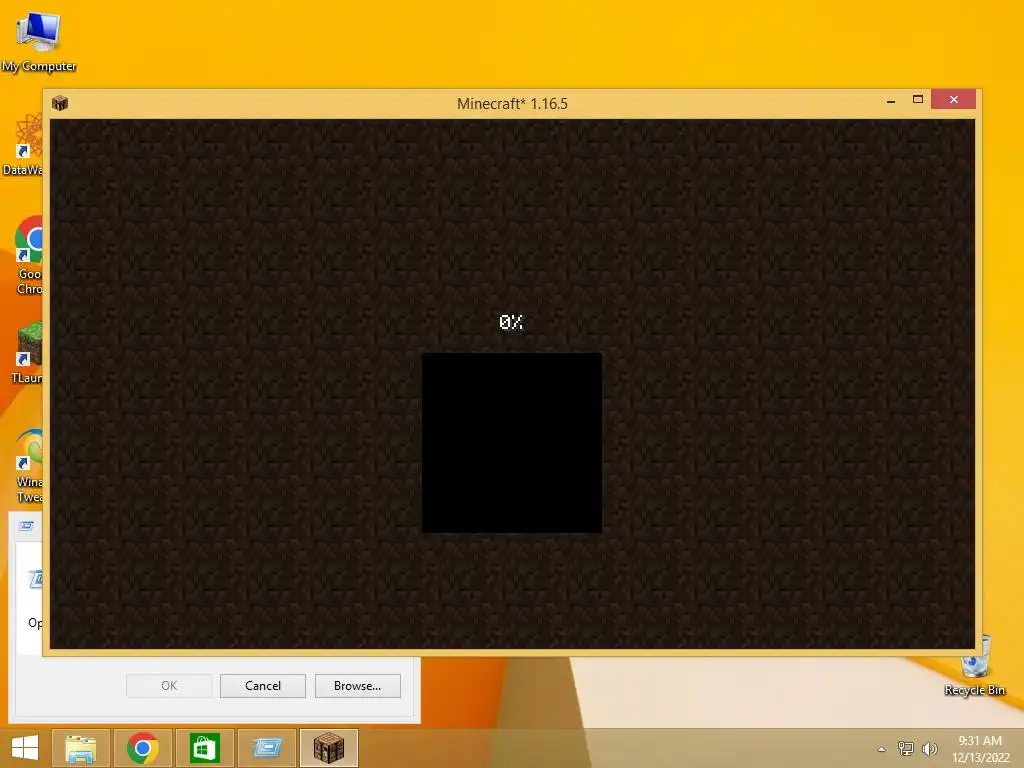
Task: Open the DataWa desktop shortcut
Action: pyautogui.click(x=23, y=145)
